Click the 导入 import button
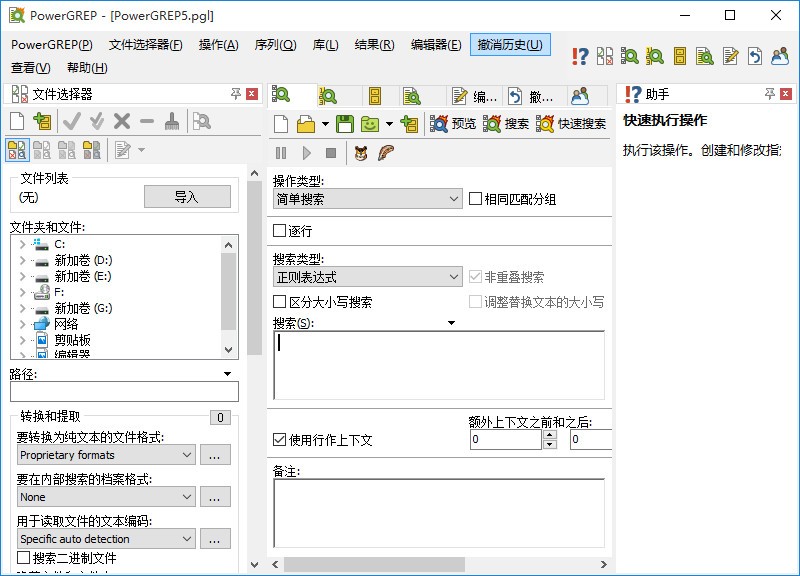 pos(187,197)
